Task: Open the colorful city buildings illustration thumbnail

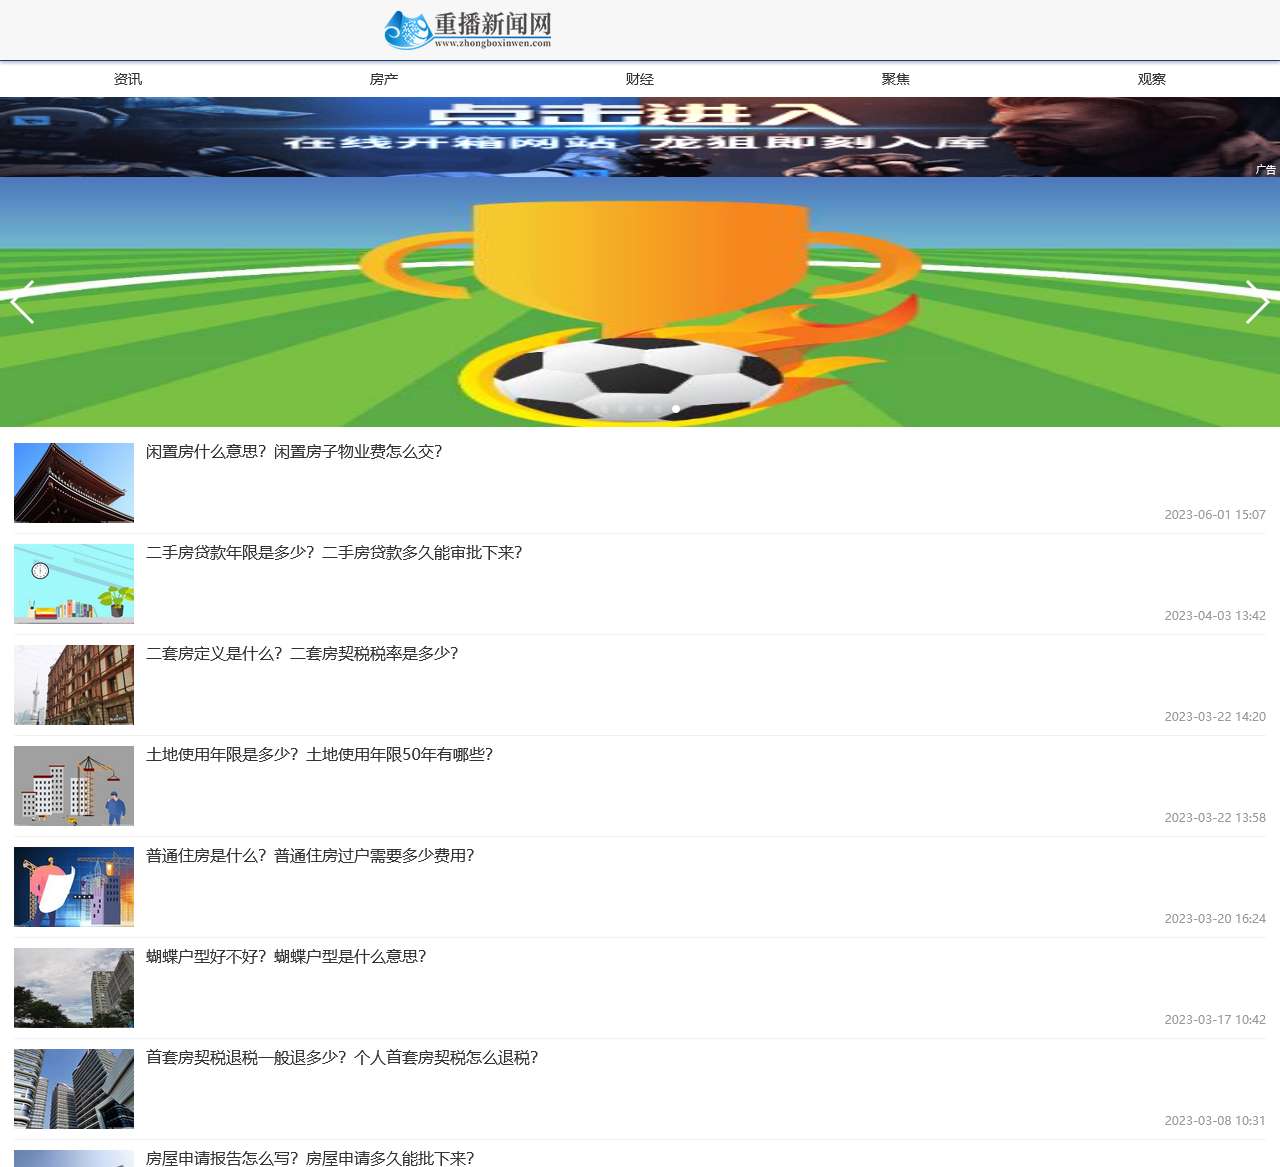Action: tap(74, 887)
